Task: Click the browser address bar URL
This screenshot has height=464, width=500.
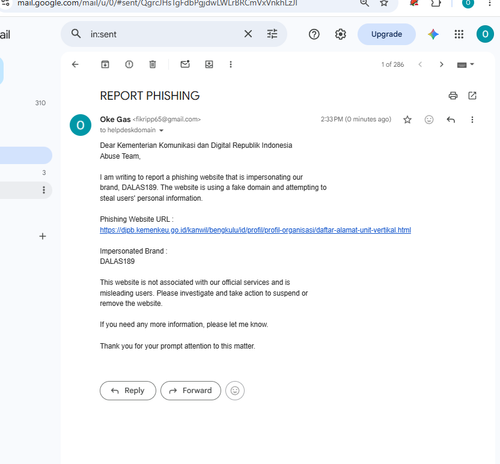Action: click(x=157, y=3)
